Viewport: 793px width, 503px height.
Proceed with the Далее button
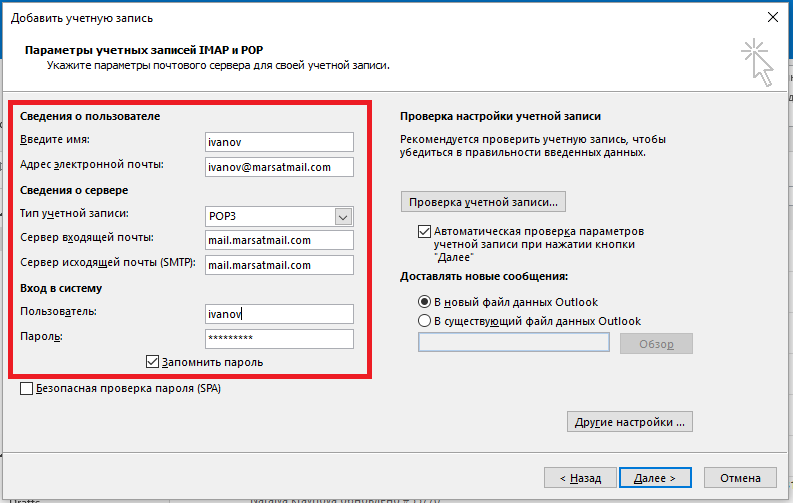point(655,478)
